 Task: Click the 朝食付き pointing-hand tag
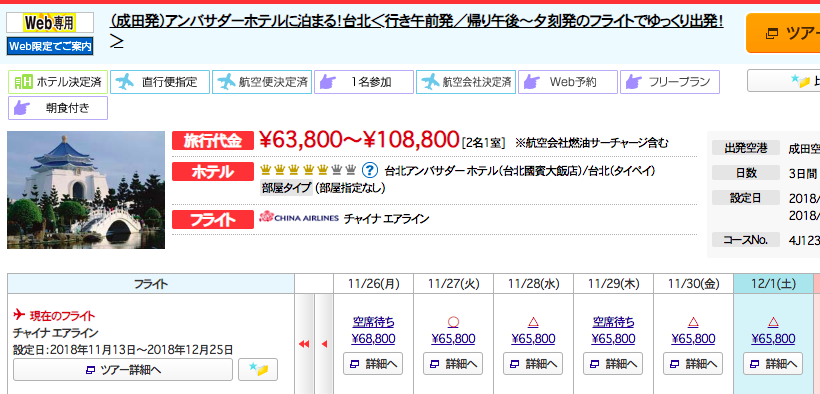pyautogui.click(x=58, y=108)
